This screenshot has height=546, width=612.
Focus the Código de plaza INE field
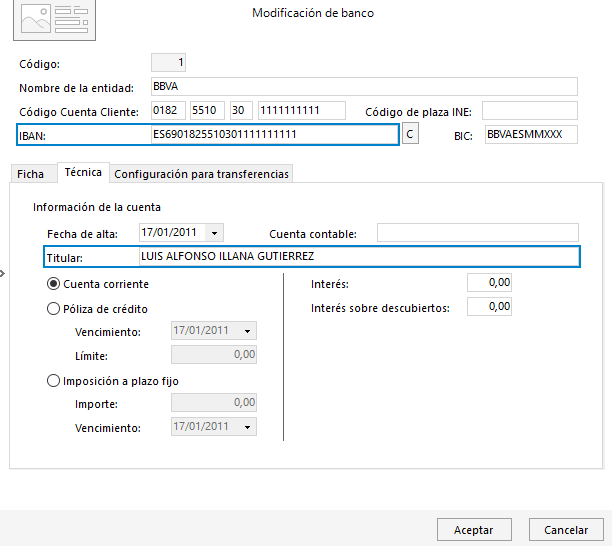pyautogui.click(x=530, y=110)
